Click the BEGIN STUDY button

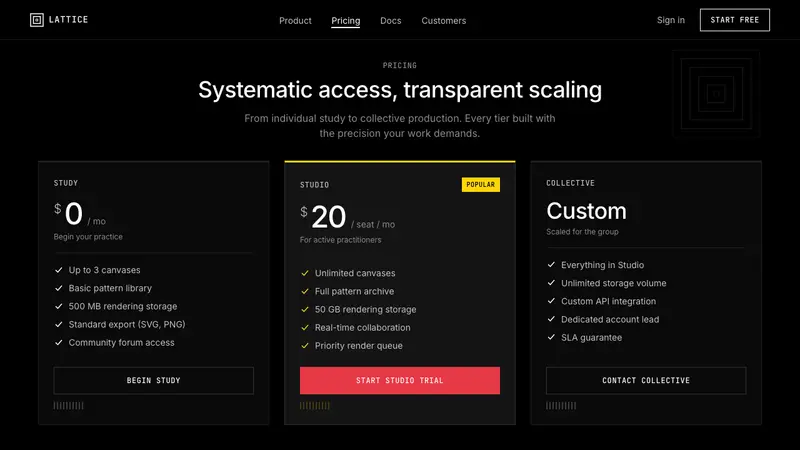coord(154,380)
